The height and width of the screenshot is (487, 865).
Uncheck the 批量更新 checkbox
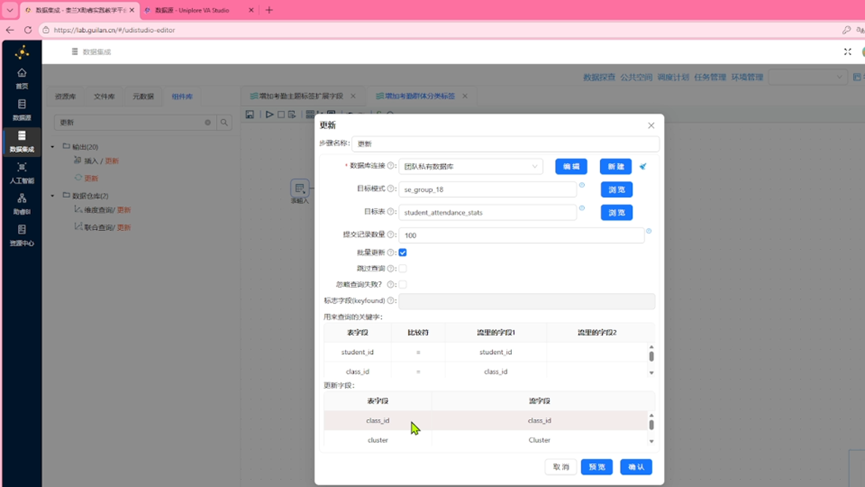pyautogui.click(x=403, y=253)
